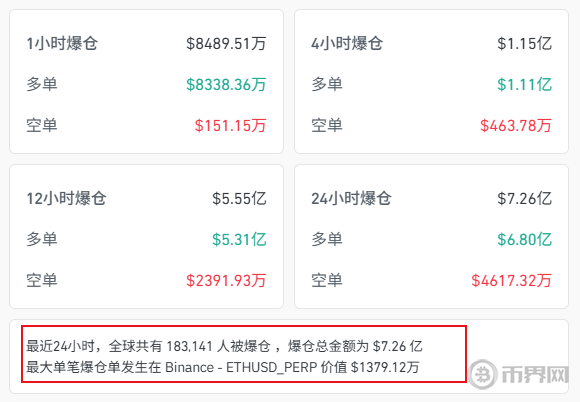Click the 12小时爆仓 card heading
The width and height of the screenshot is (580, 402).
click(66, 199)
